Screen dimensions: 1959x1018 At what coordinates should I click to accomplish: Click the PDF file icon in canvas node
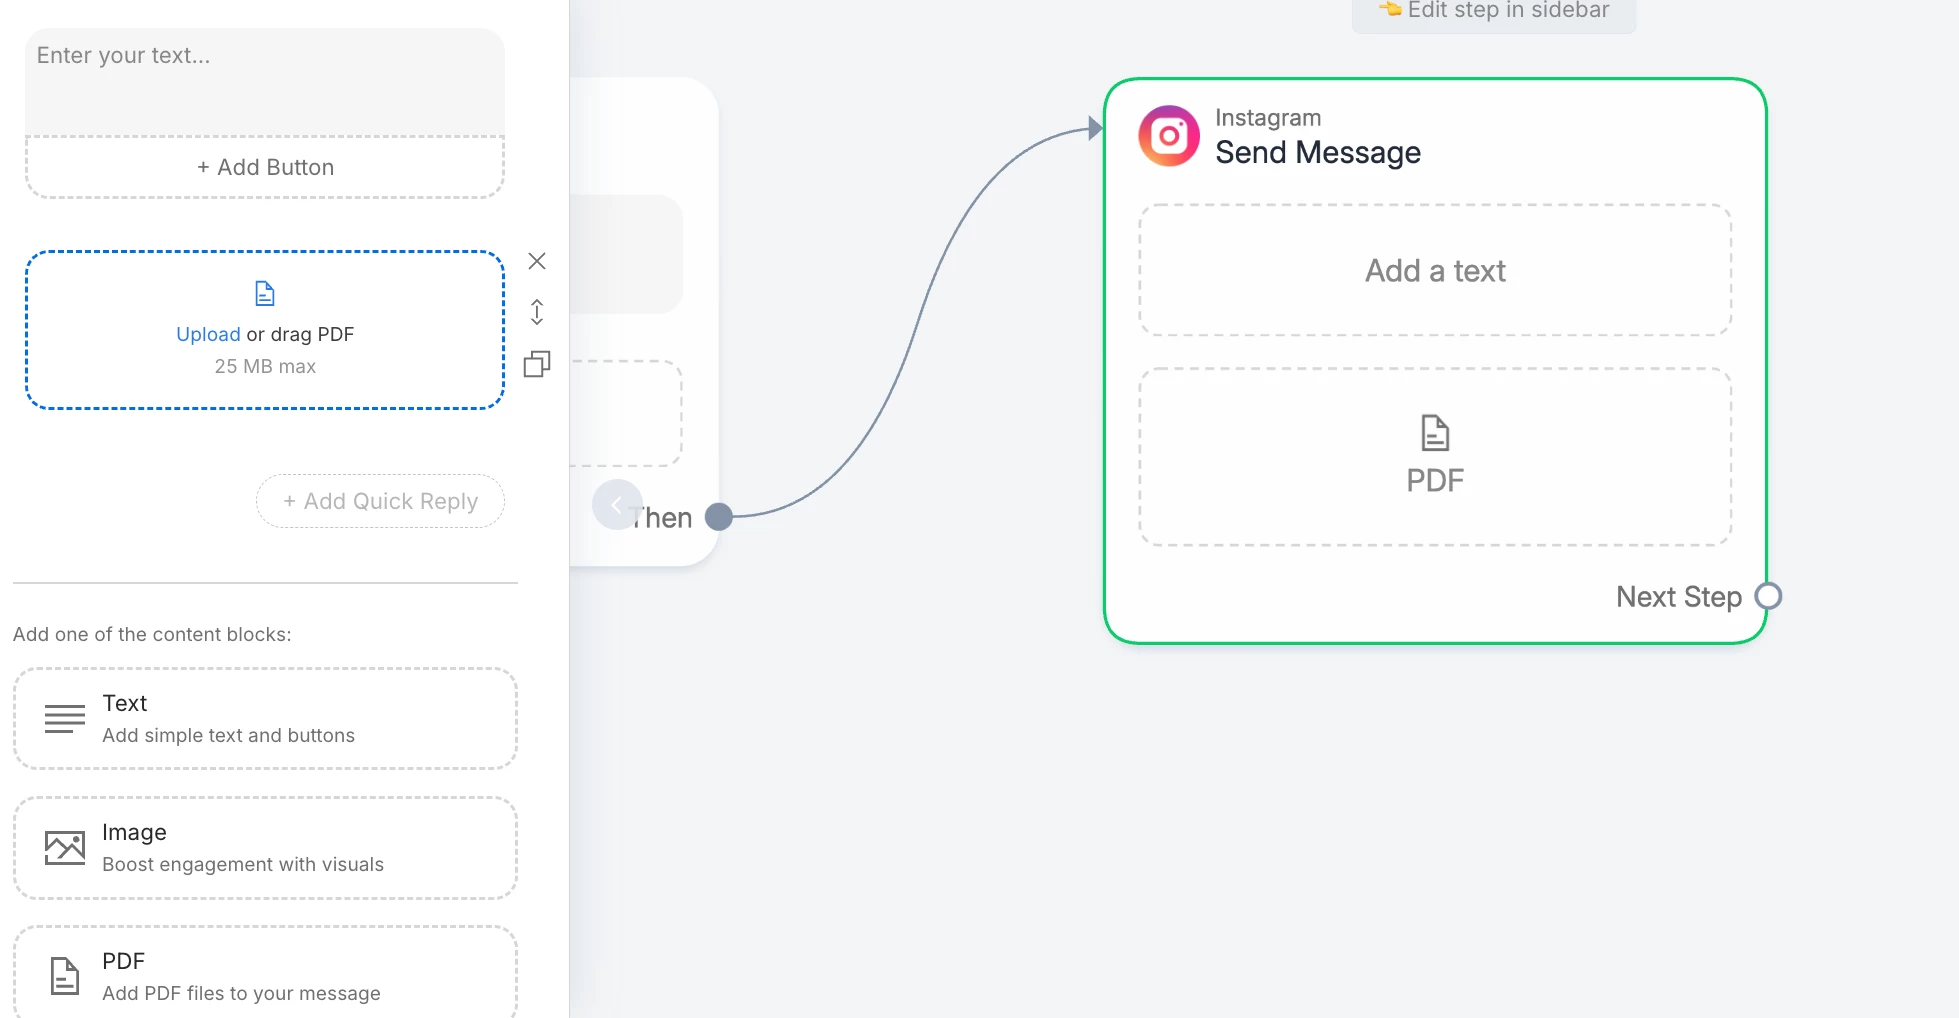click(x=1435, y=433)
